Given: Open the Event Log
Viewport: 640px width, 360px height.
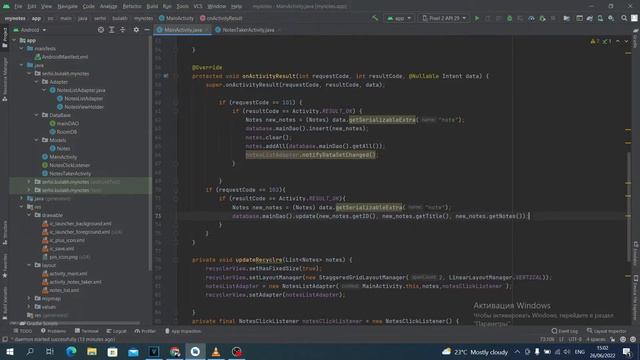Looking at the screenshot, I should tap(564, 331).
